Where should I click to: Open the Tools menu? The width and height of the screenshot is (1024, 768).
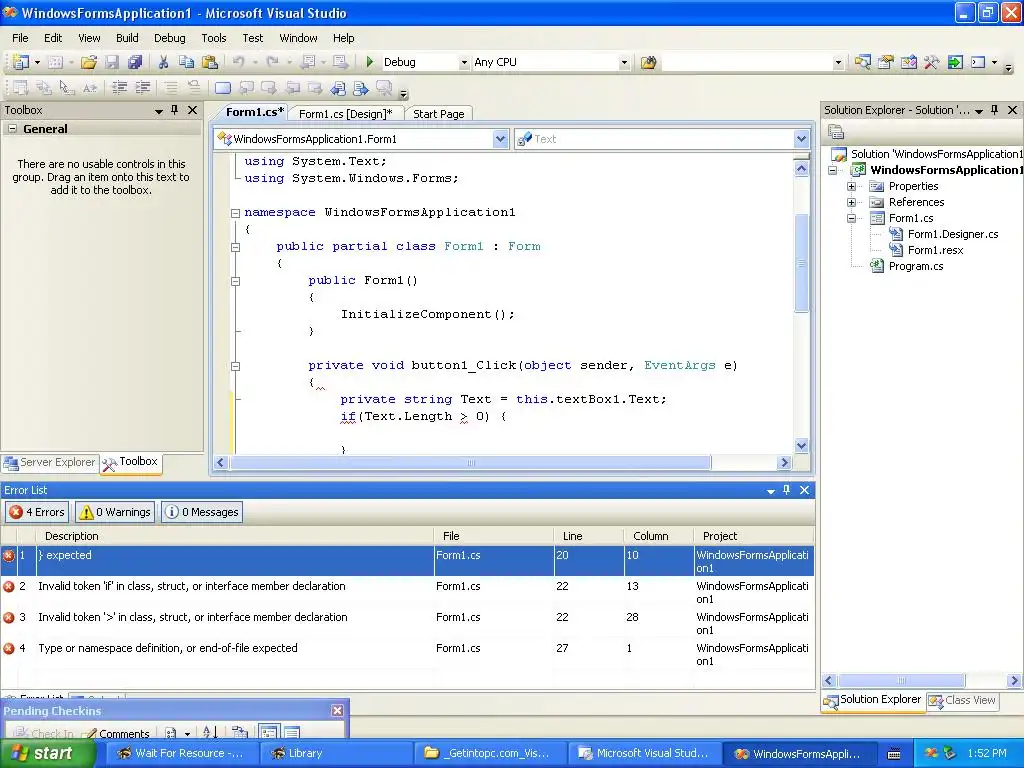[x=214, y=38]
